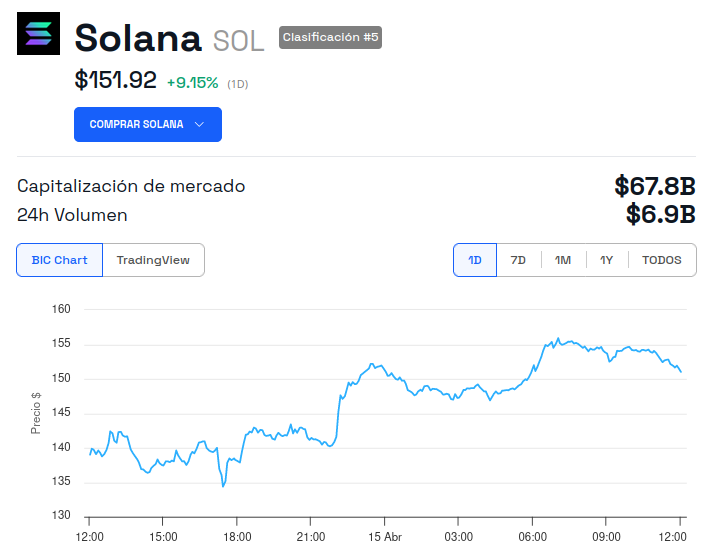Open the Comprar Solana dropdown chevron

point(199,125)
